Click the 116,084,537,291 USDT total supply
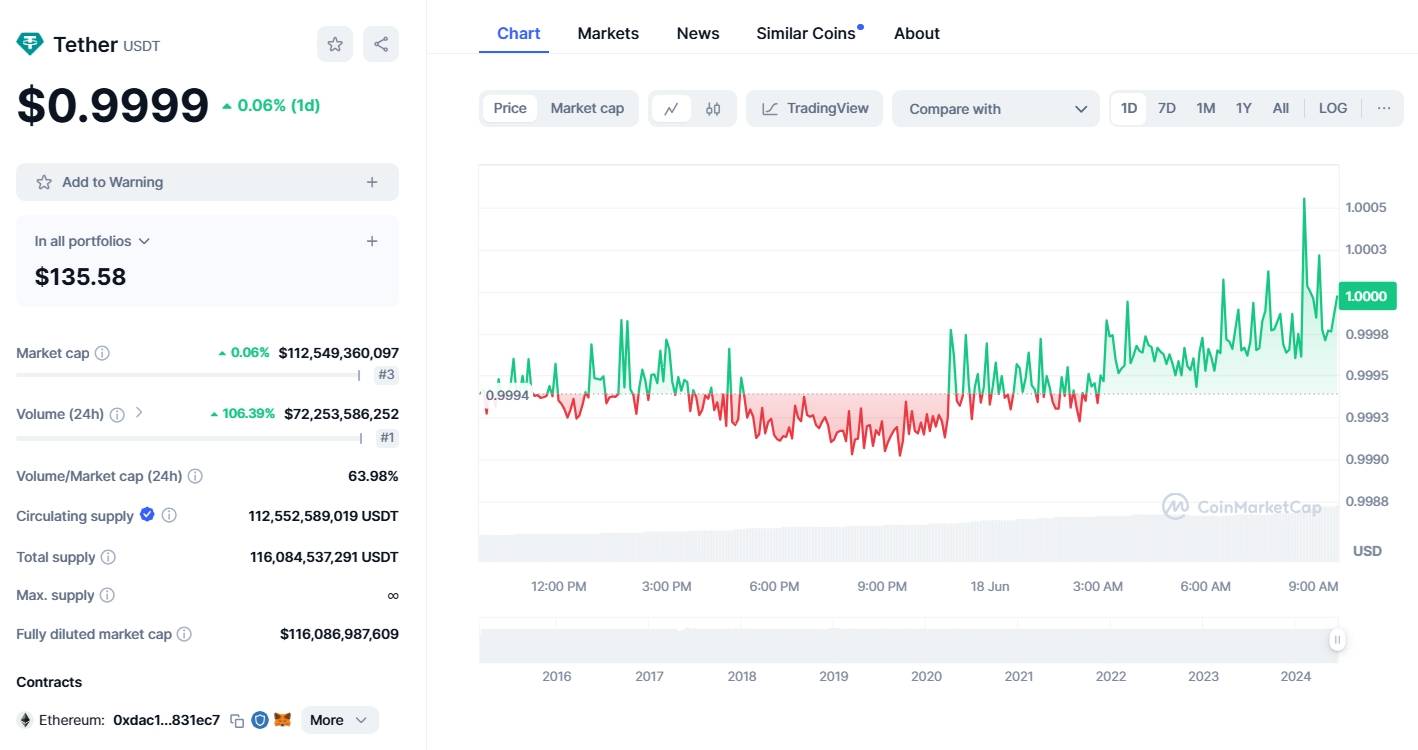This screenshot has height=750, width=1418. (x=324, y=557)
